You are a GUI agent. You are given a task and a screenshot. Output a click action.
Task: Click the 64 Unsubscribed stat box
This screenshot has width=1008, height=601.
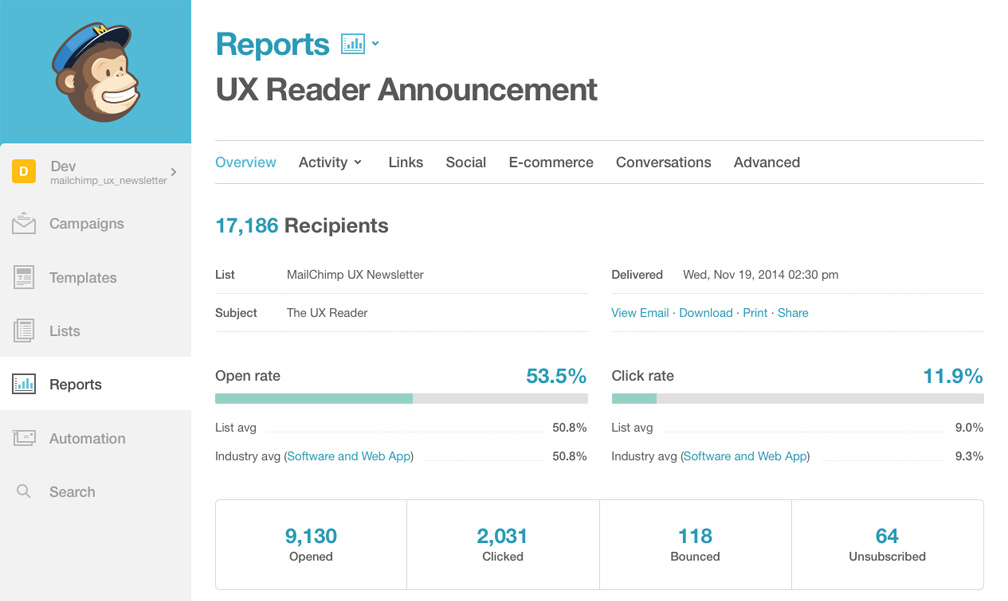point(887,545)
